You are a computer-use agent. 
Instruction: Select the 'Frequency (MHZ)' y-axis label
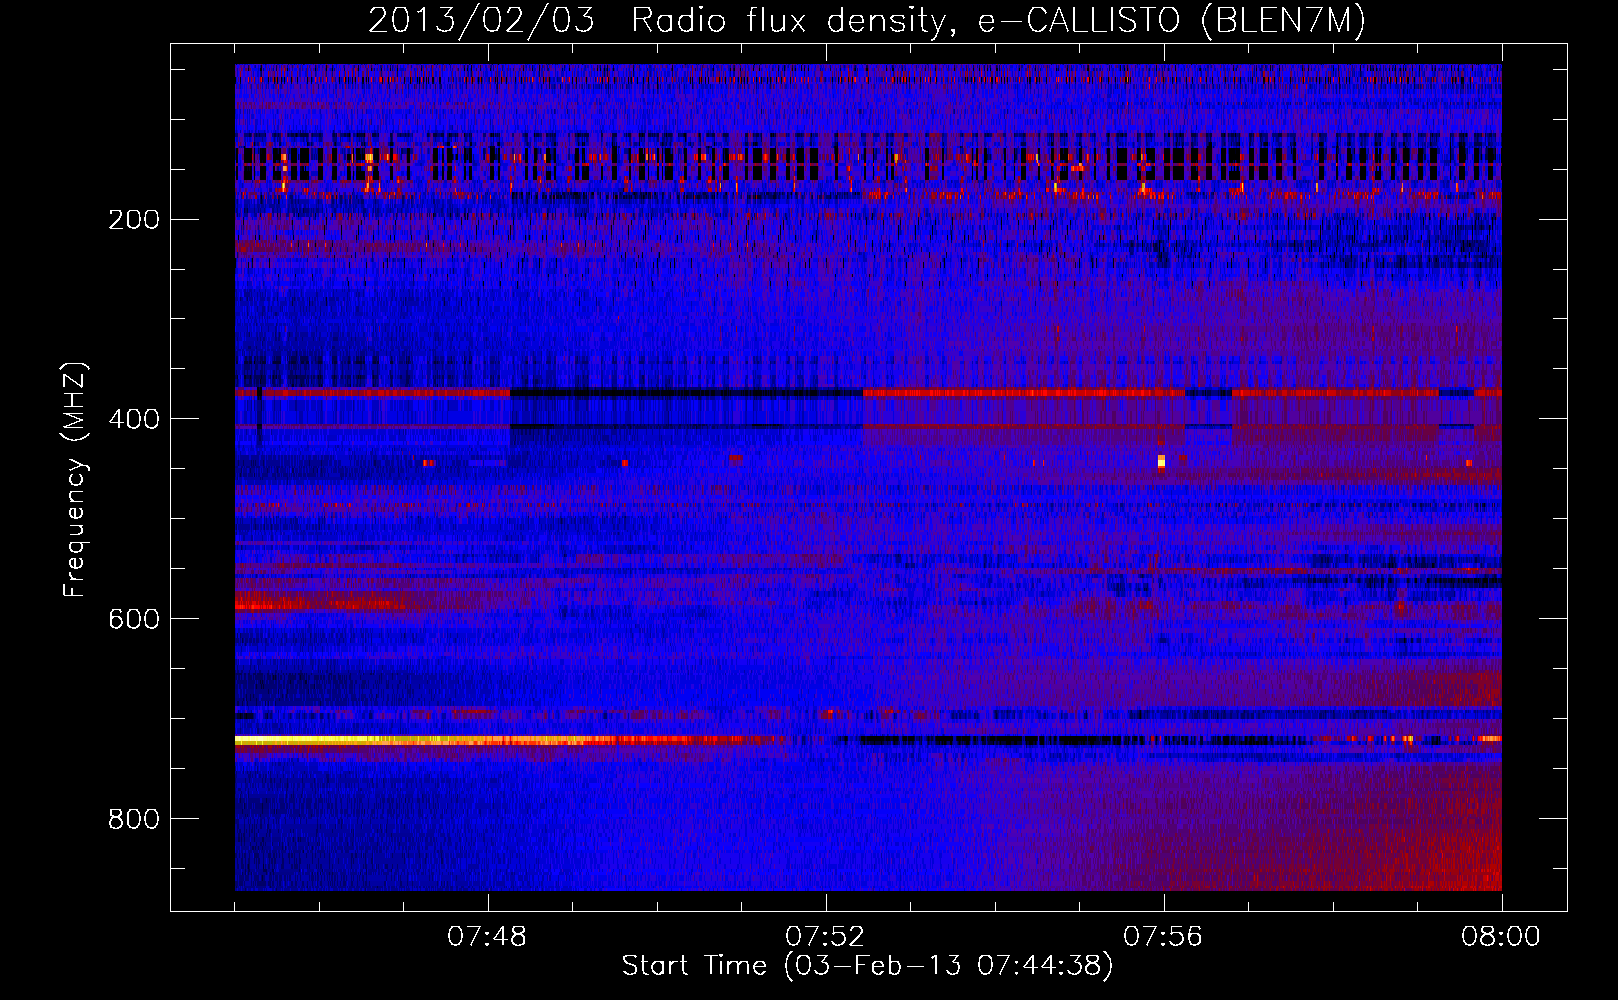75,480
